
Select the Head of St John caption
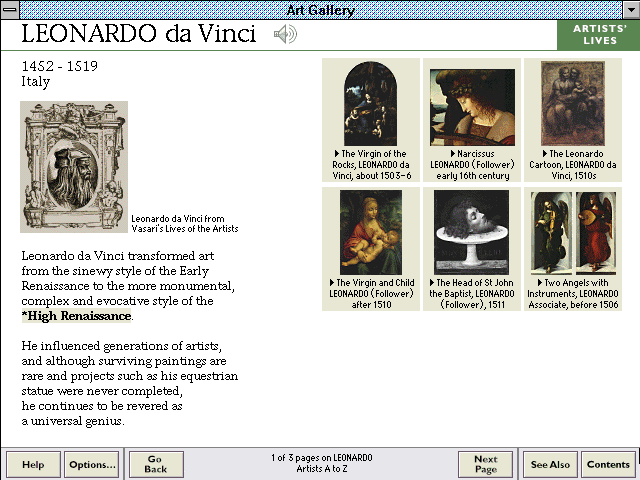(471, 294)
